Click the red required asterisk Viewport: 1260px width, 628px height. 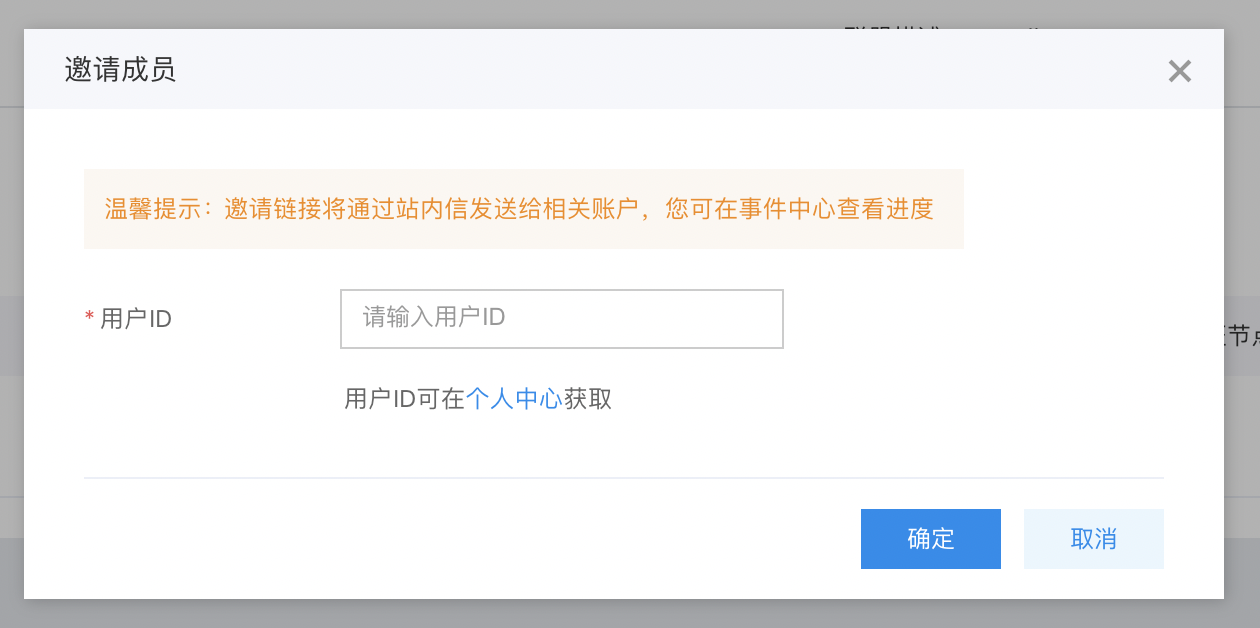tap(90, 318)
